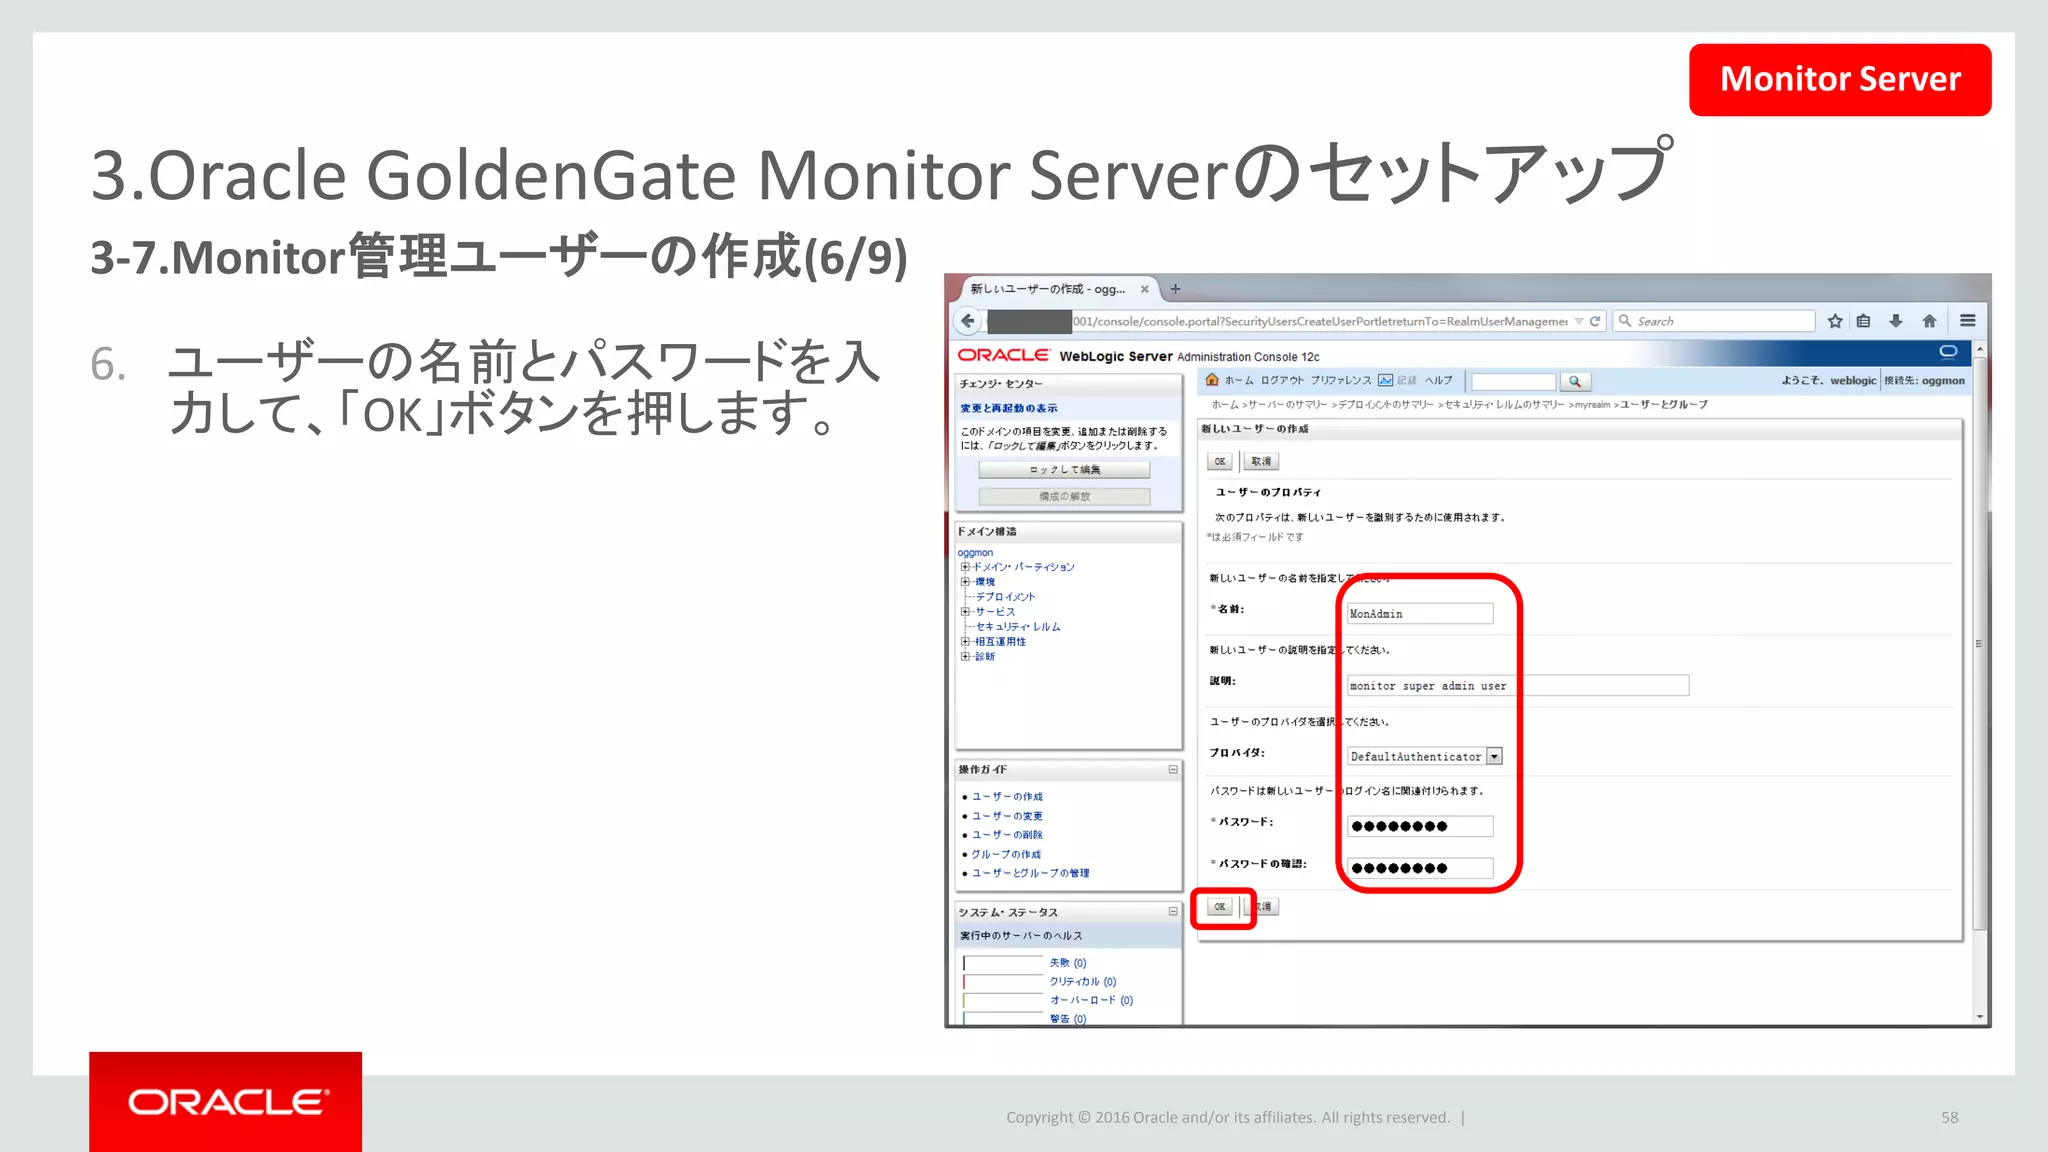2048x1152 pixels.
Task: Click the クリティカル (0) health link
Action: pyautogui.click(x=1083, y=982)
